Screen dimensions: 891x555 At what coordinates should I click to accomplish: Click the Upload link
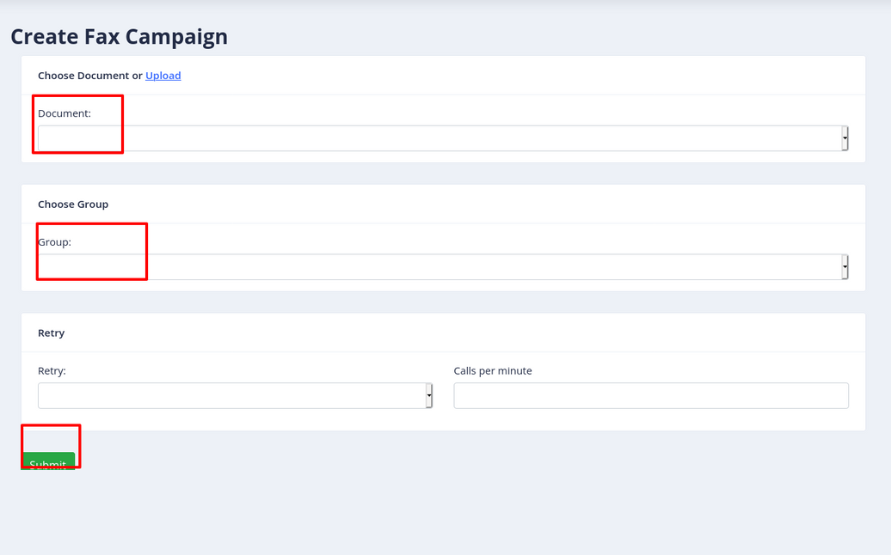click(x=163, y=76)
